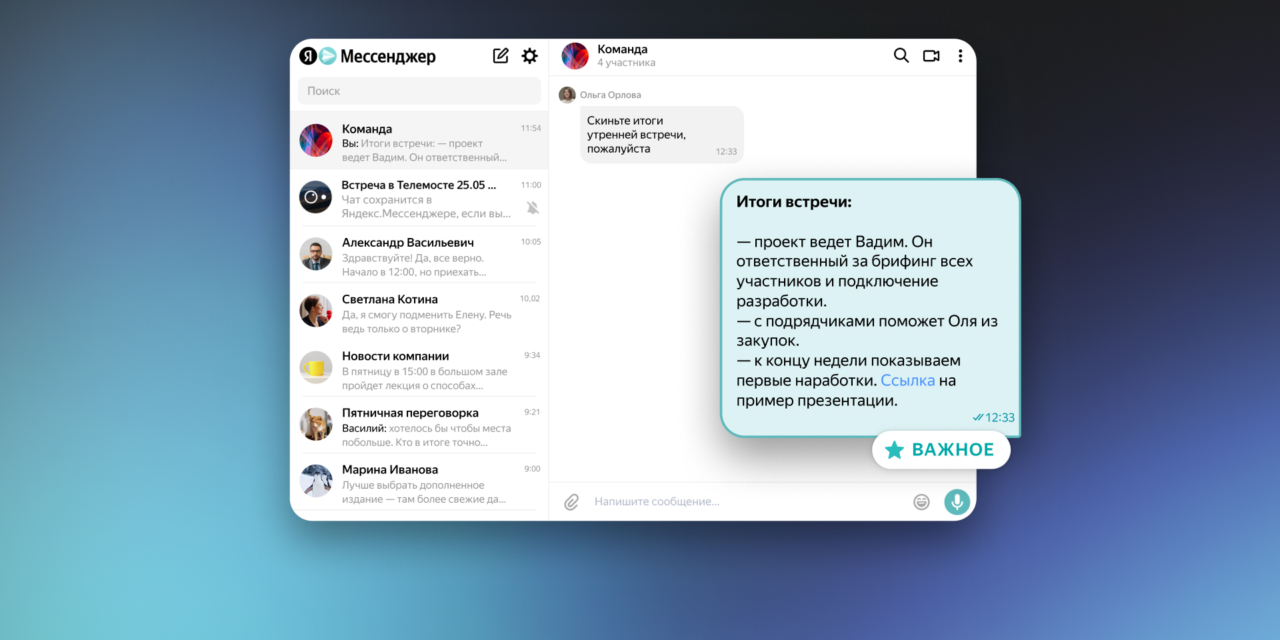The image size is (1280, 640).
Task: Click Ольга Орлова's small avatar
Action: tap(567, 95)
